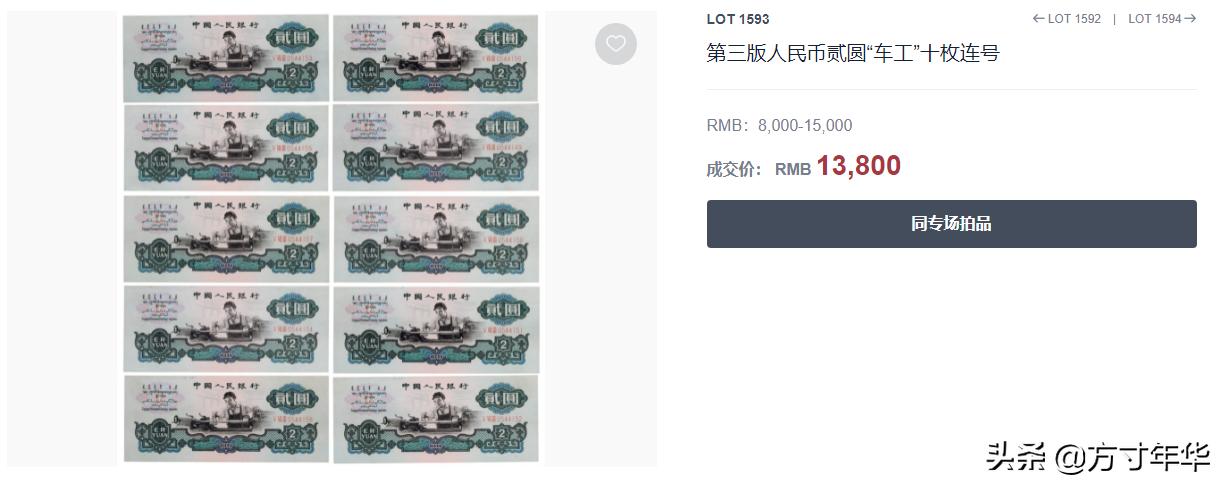The width and height of the screenshot is (1225, 487).
Task: Click the 成交价 label
Action: 734,169
